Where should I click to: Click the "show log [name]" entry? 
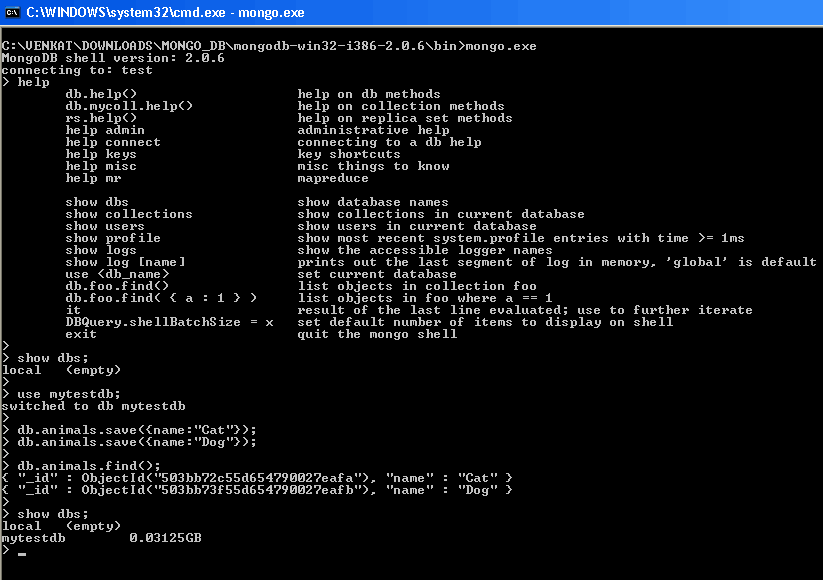(125, 262)
